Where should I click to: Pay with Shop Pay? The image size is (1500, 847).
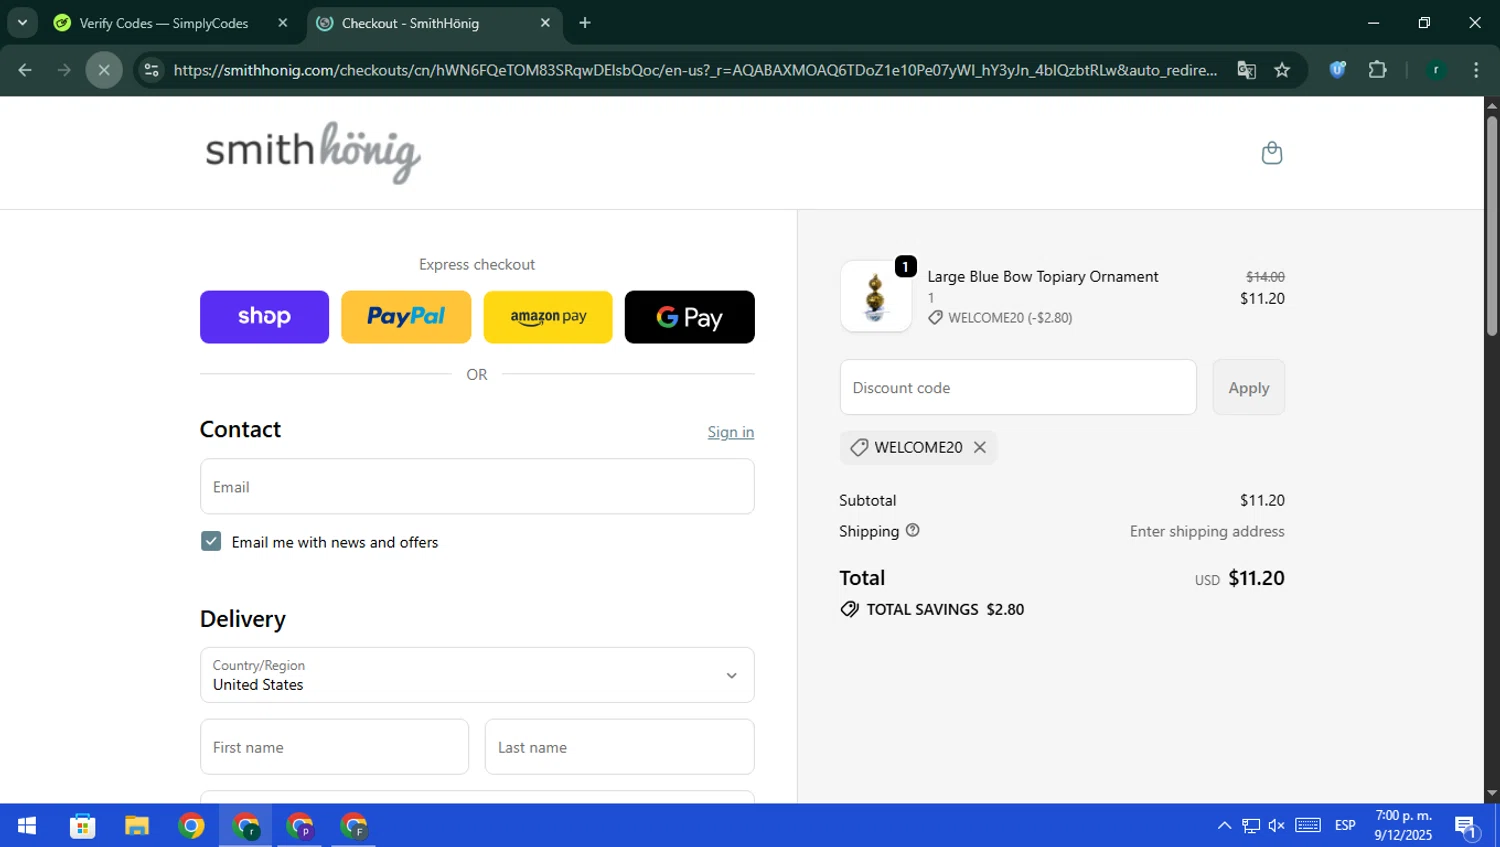[264, 317]
